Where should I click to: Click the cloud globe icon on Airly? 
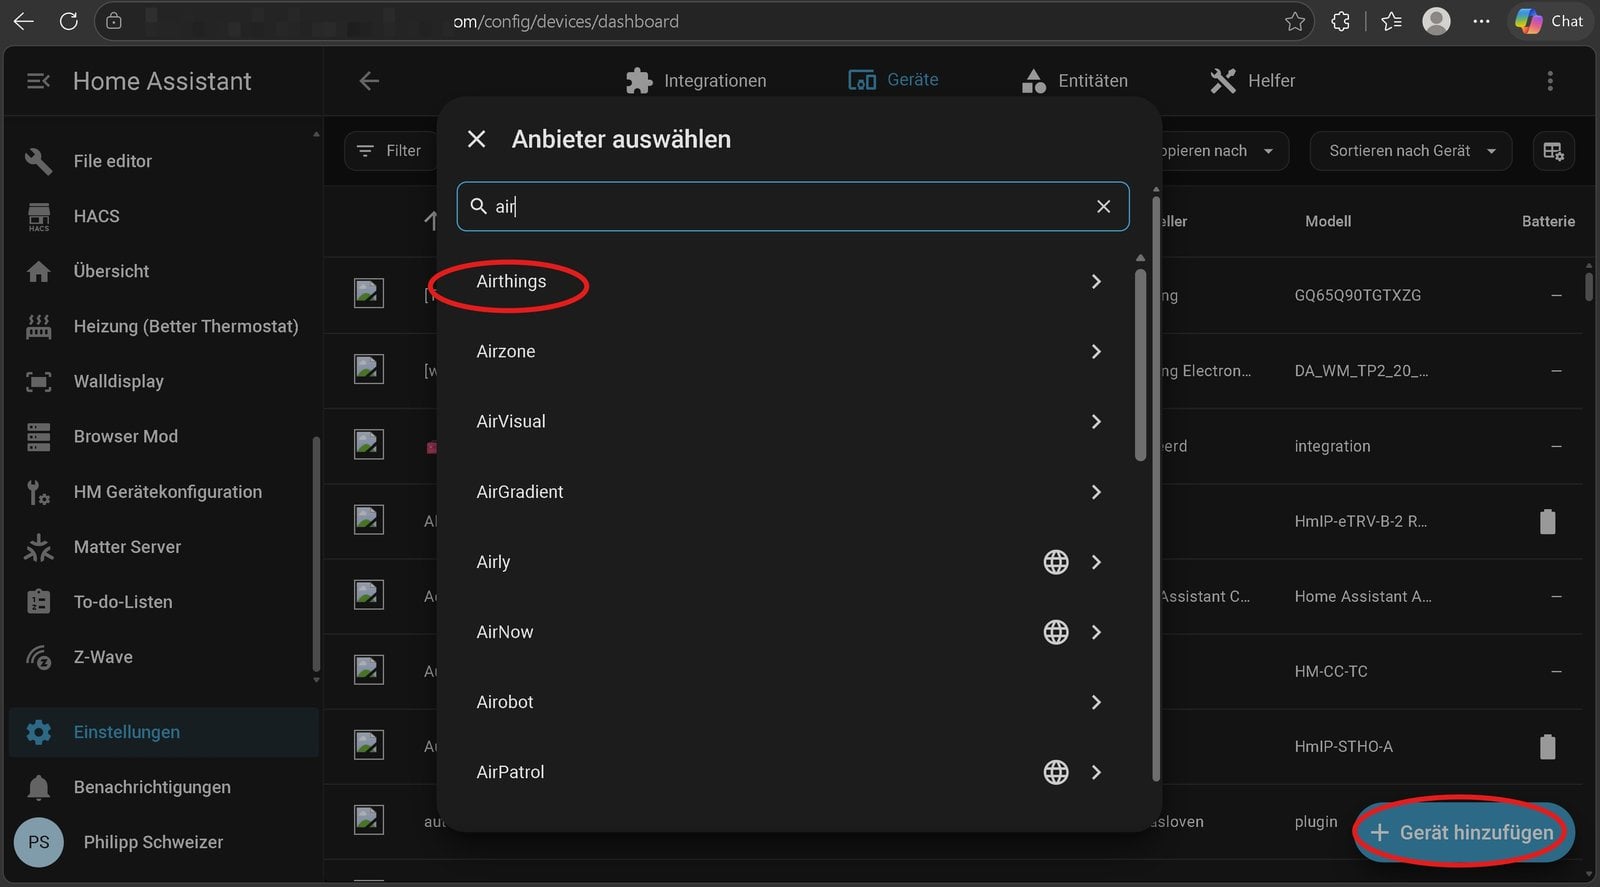[1056, 562]
